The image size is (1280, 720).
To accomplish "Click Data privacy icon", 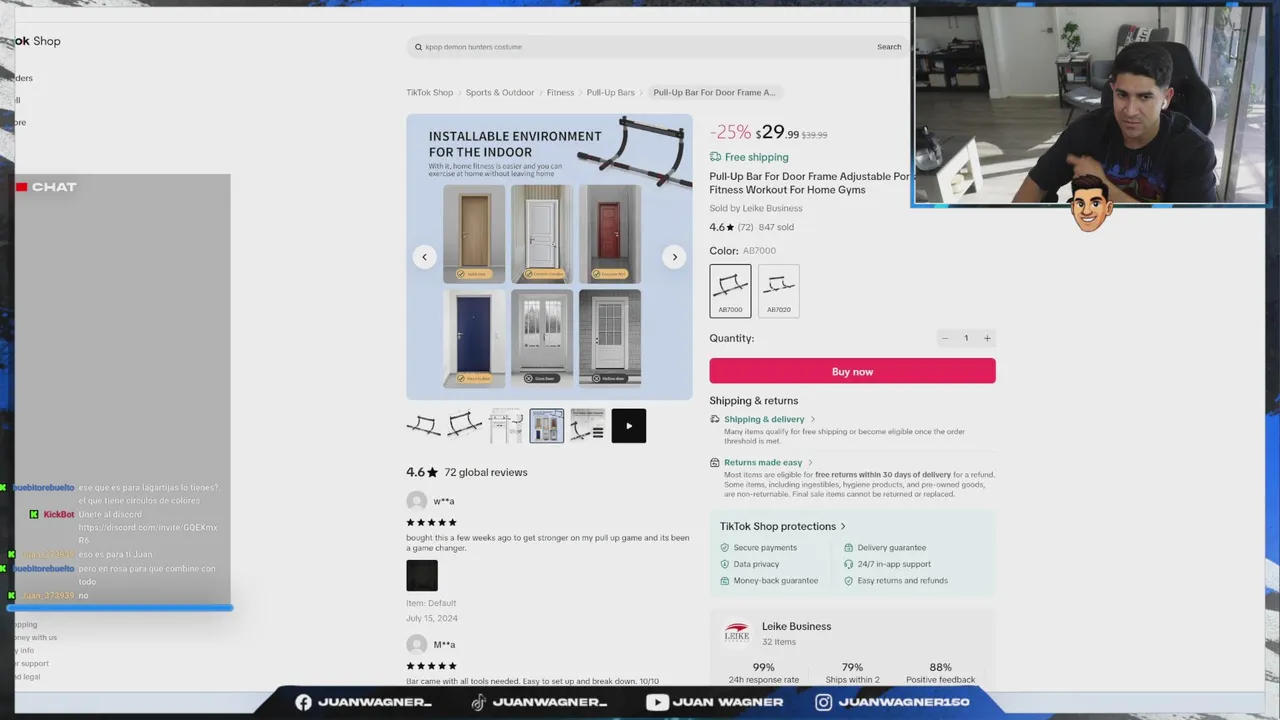I will click(725, 564).
